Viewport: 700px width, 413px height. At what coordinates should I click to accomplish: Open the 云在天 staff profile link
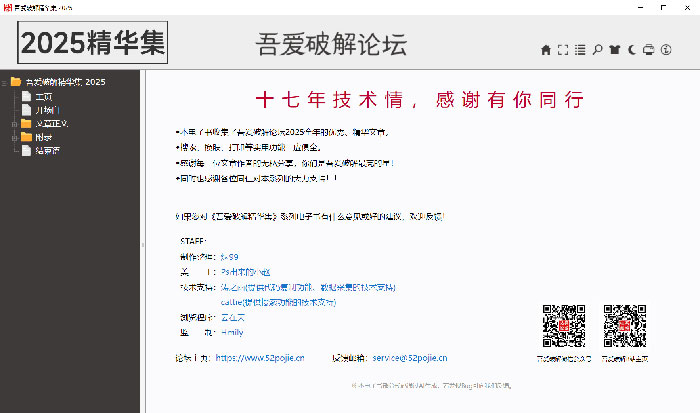(x=233, y=317)
